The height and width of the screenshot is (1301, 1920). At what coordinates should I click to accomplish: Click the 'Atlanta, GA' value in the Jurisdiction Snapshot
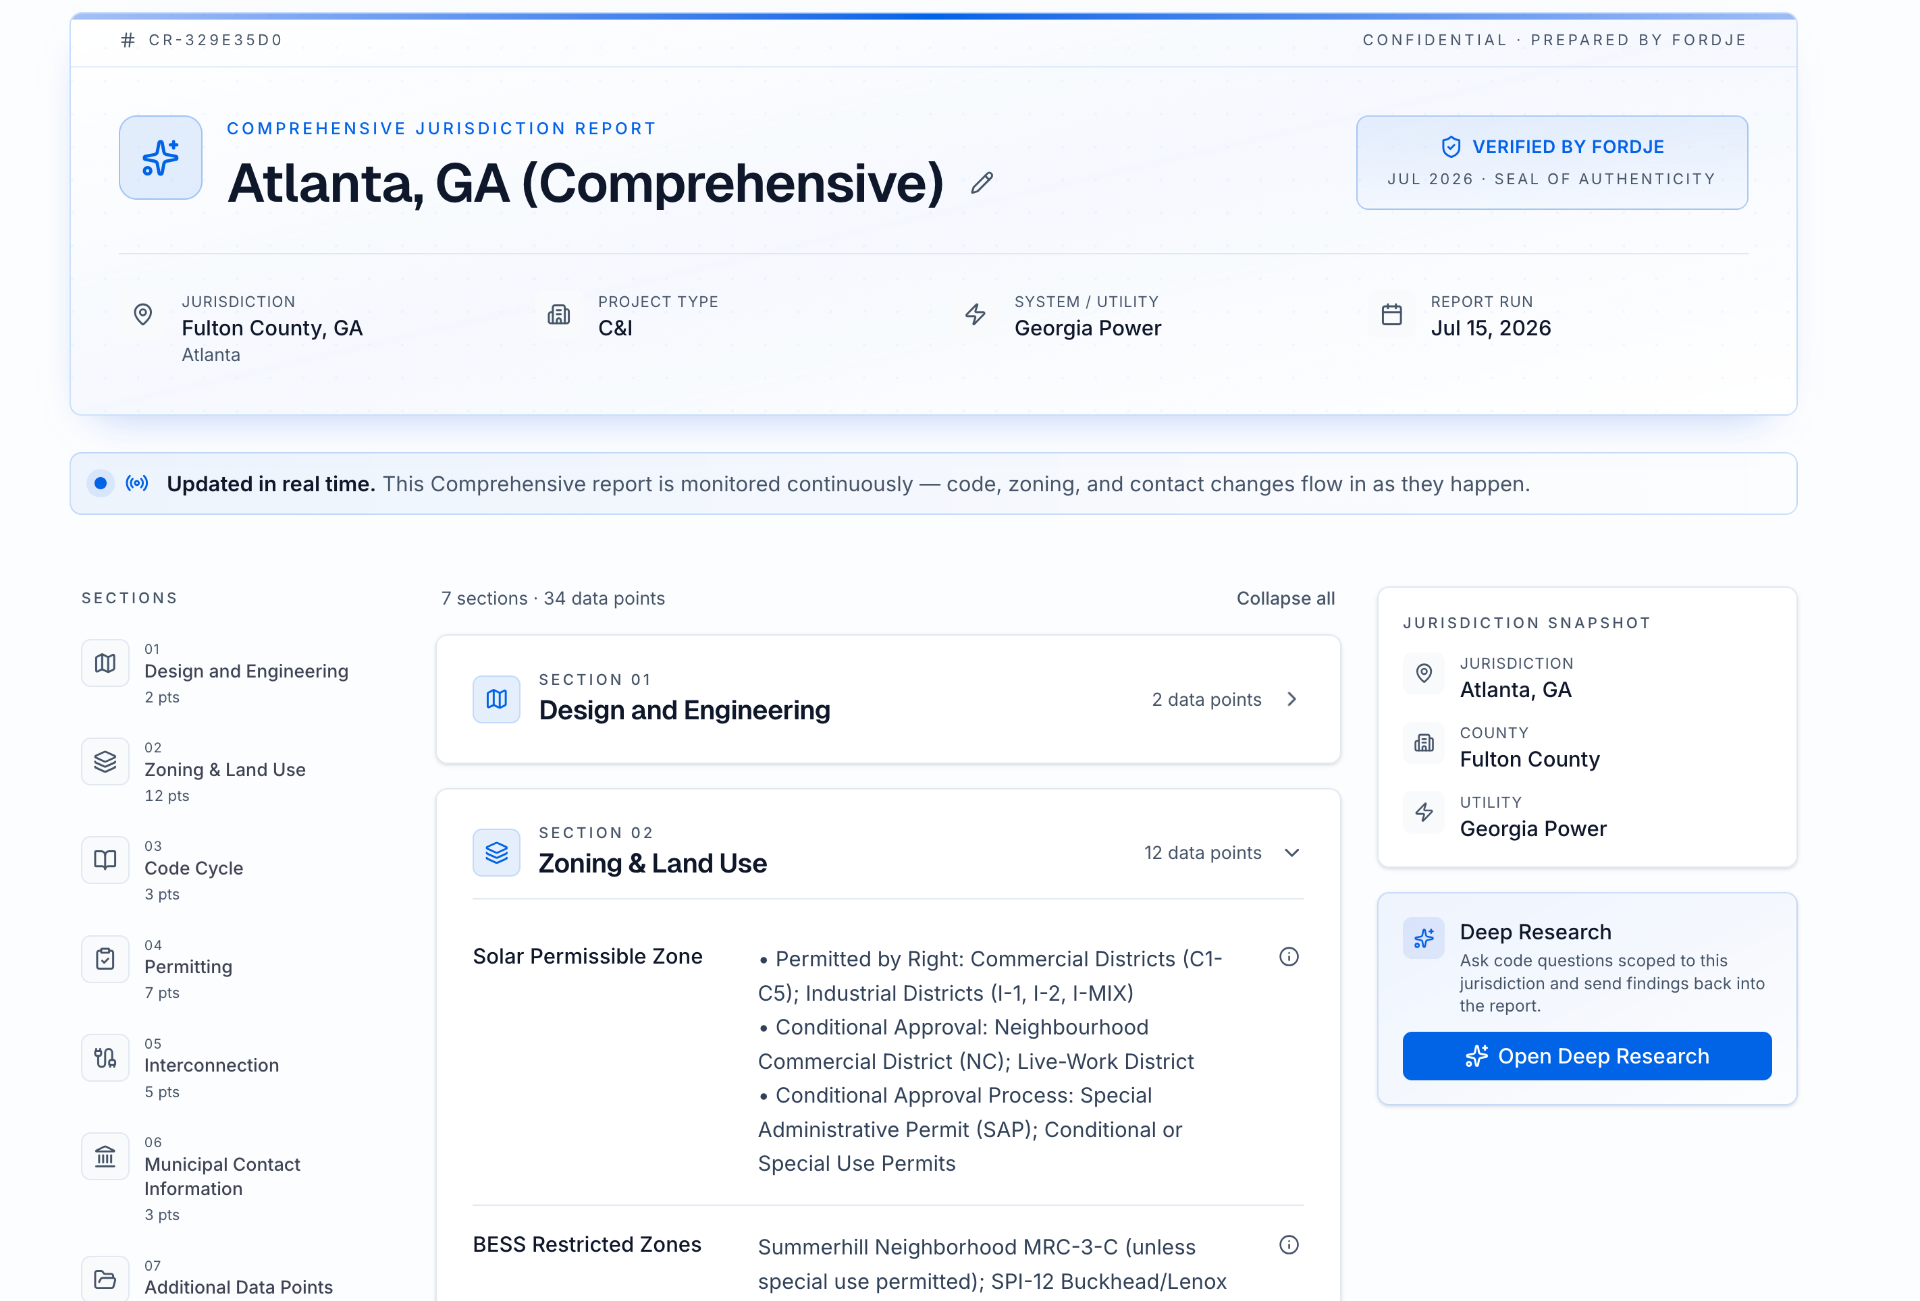(x=1516, y=690)
